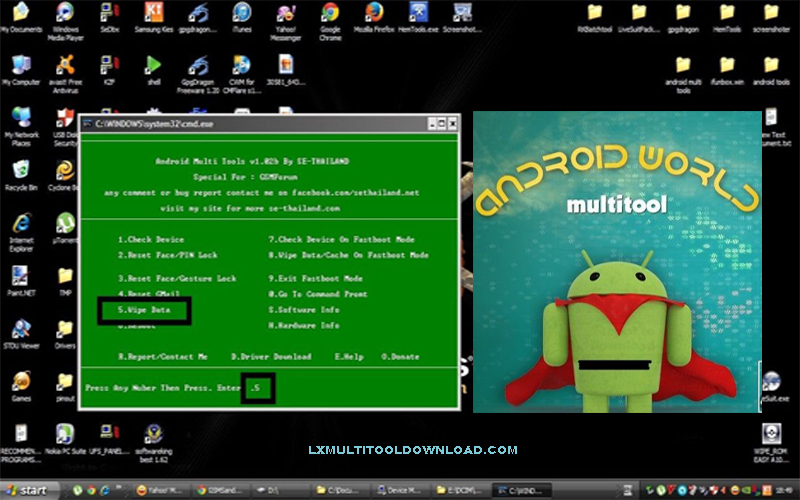Open the UFS_PANEL desktop shortcut

tap(109, 439)
